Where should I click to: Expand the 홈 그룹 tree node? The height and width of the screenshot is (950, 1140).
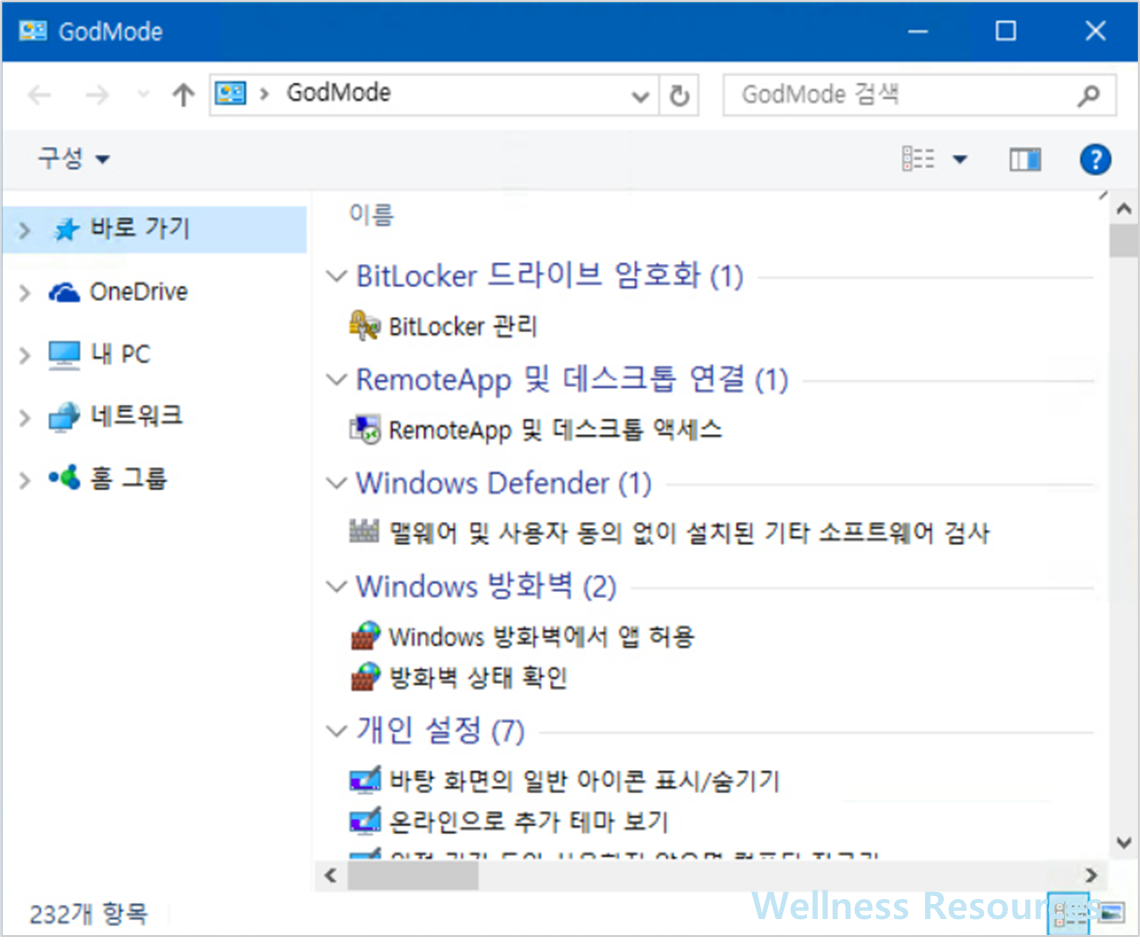[x=24, y=480]
